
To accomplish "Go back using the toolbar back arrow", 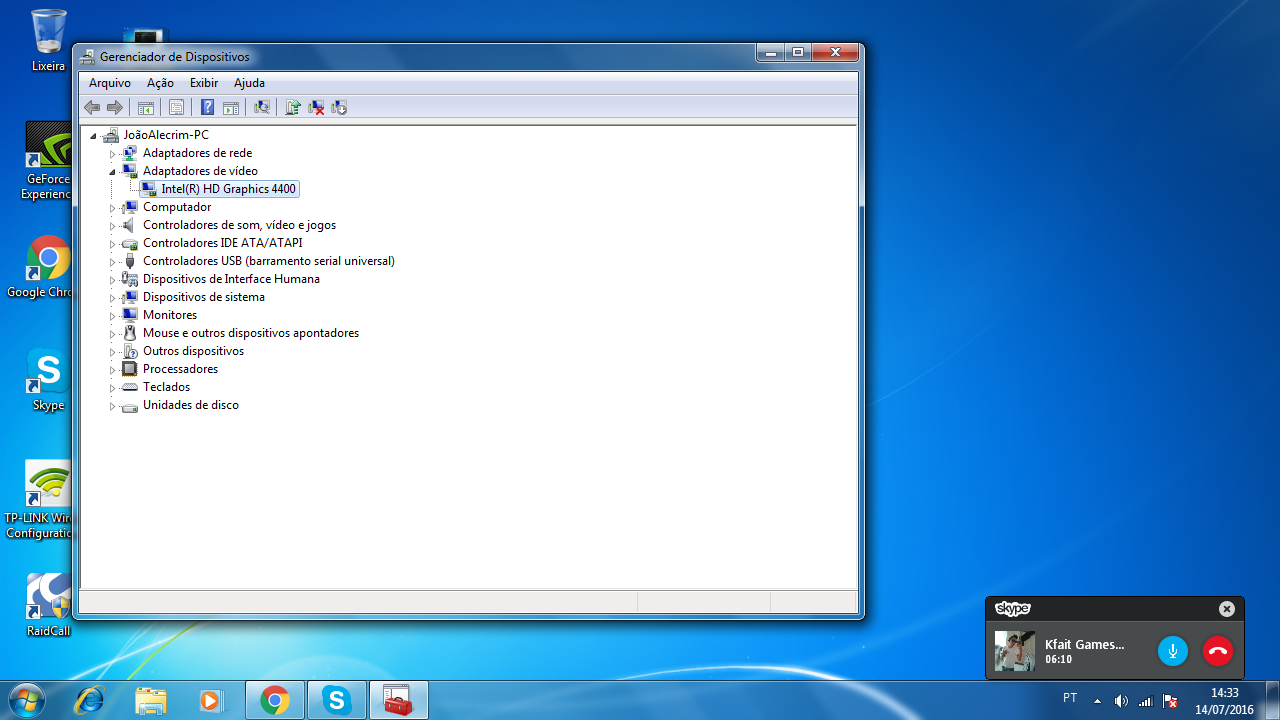I will tap(92, 107).
